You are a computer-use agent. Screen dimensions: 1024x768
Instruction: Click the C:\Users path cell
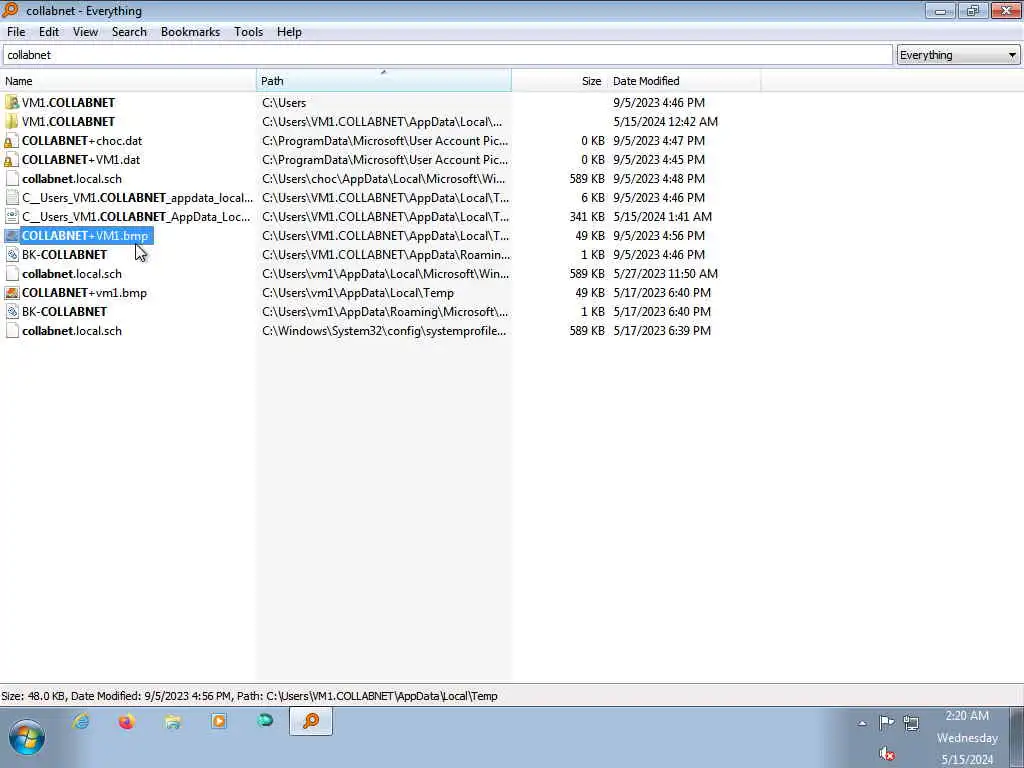coord(284,103)
